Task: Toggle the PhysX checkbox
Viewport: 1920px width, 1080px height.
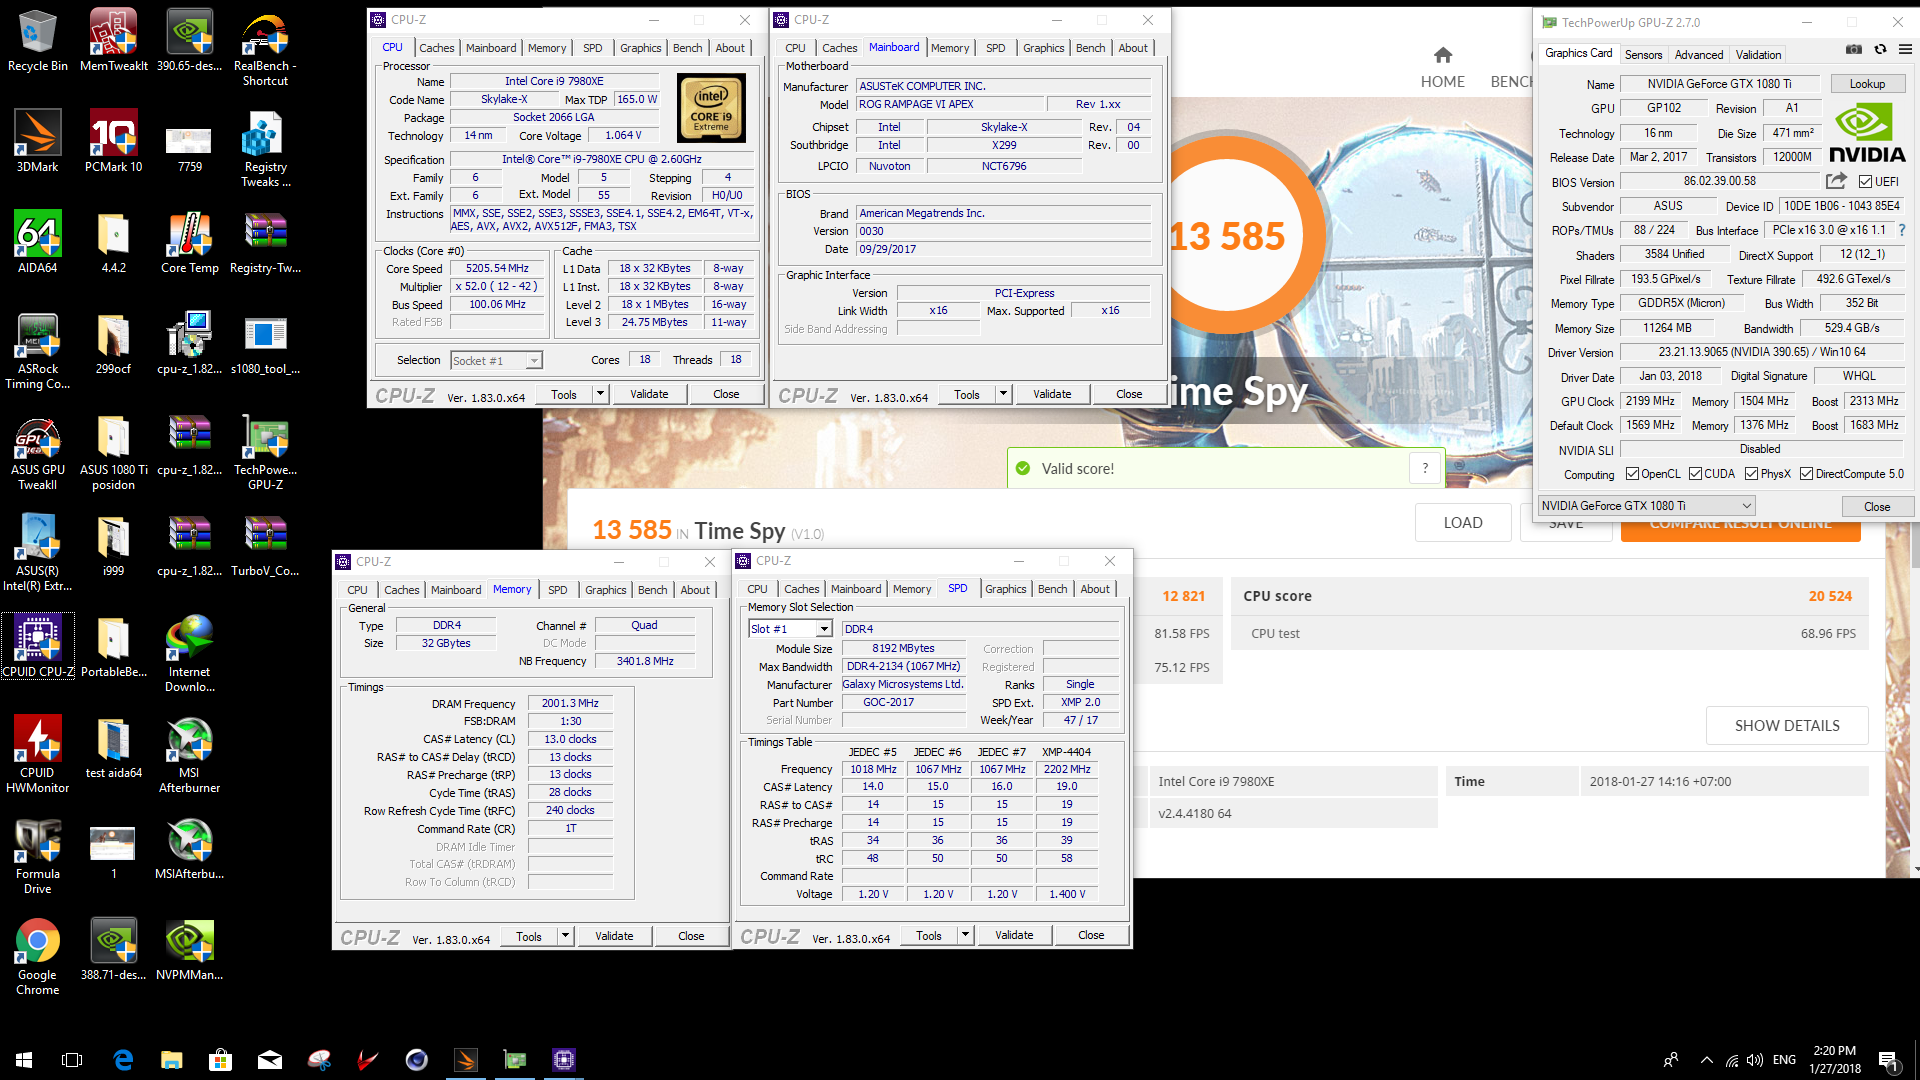Action: point(1751,474)
